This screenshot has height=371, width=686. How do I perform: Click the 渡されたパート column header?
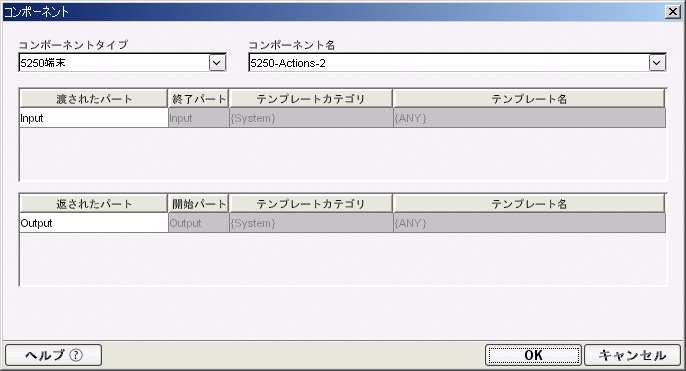click(94, 99)
